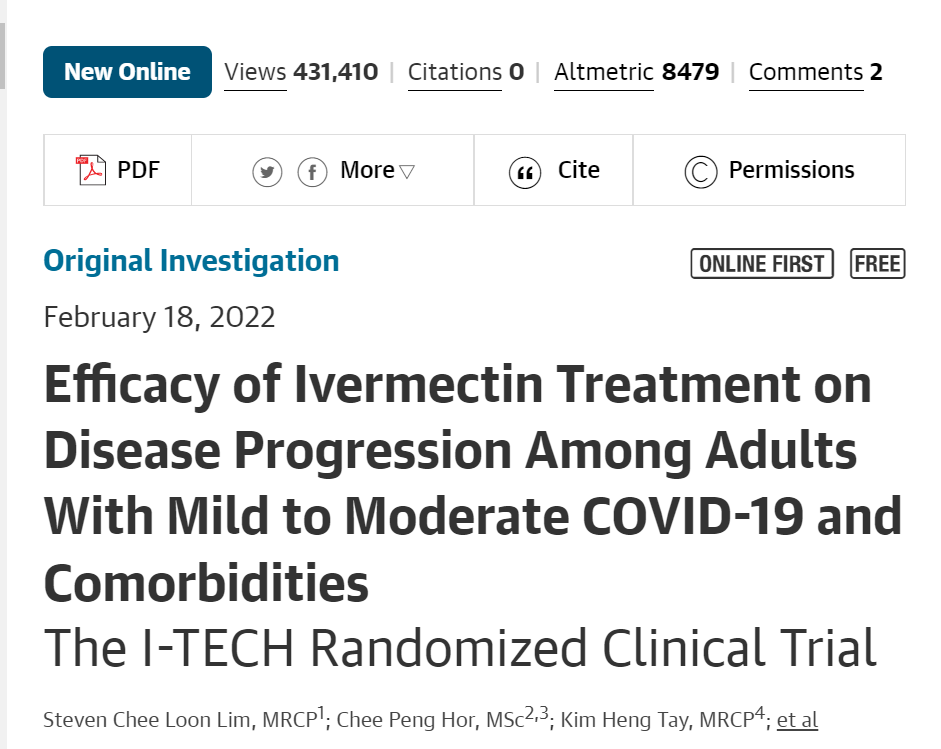The height and width of the screenshot is (749, 941).
Task: Click the PDF document icon
Action: (x=91, y=170)
